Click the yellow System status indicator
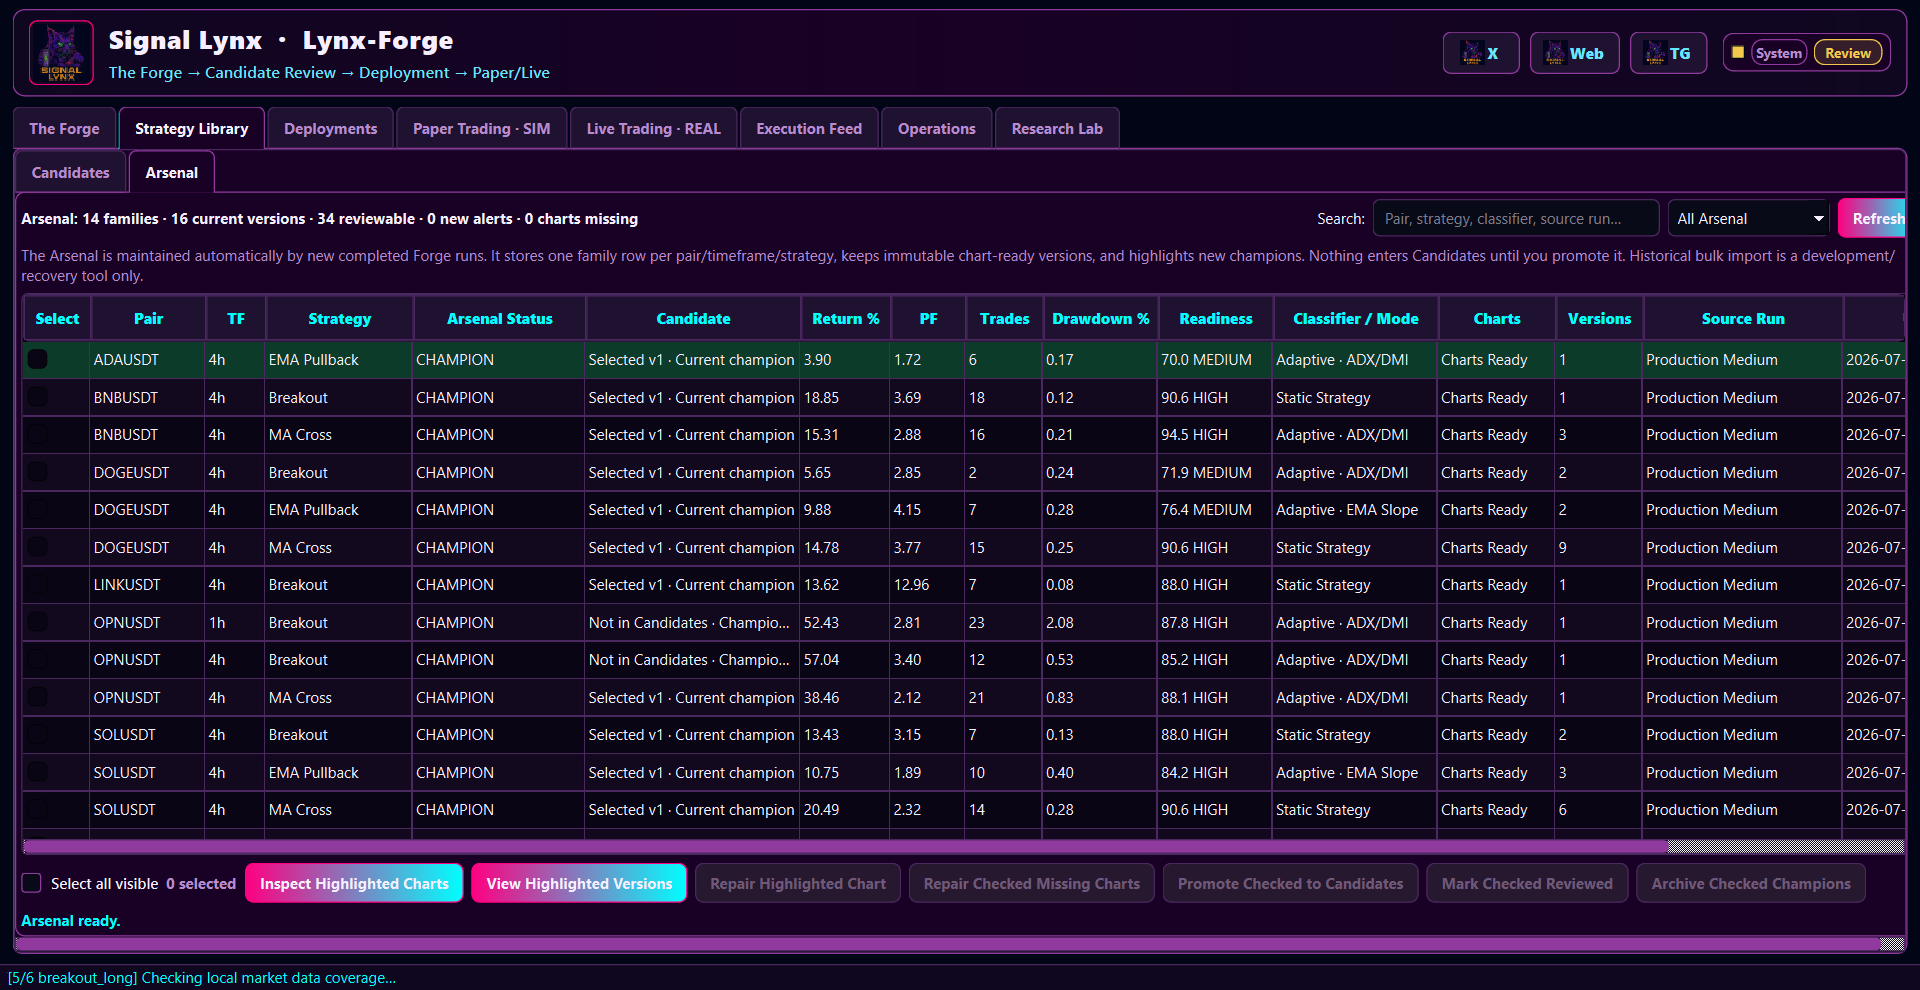This screenshot has height=990, width=1920. point(1738,52)
